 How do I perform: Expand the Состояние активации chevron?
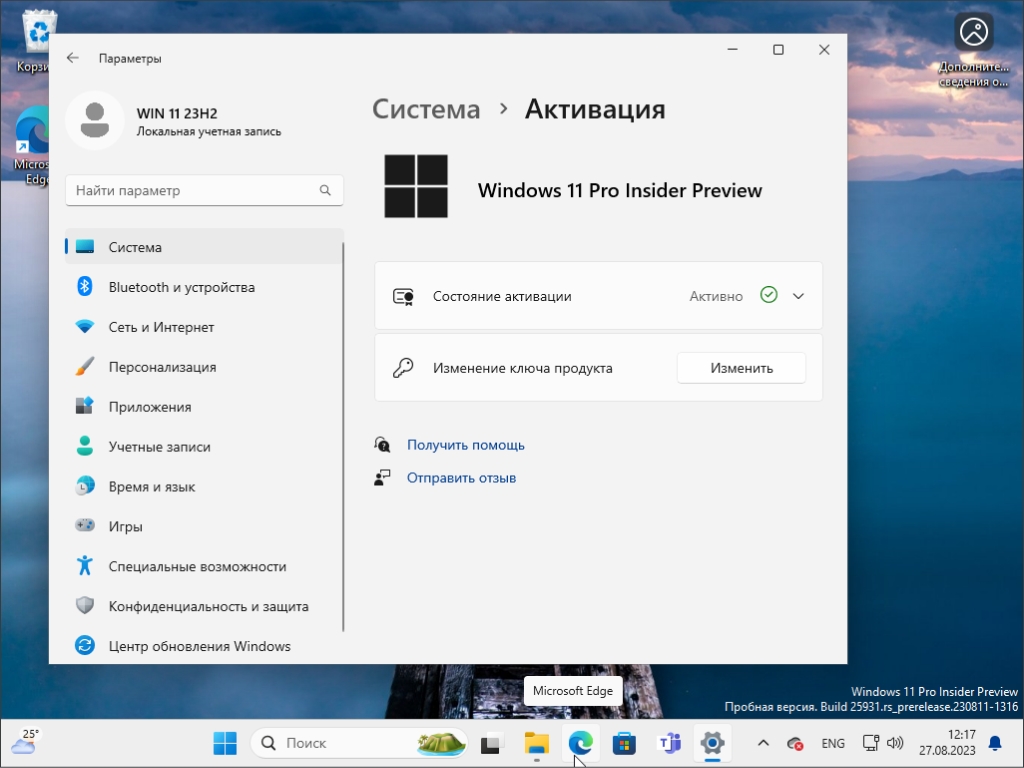[798, 296]
